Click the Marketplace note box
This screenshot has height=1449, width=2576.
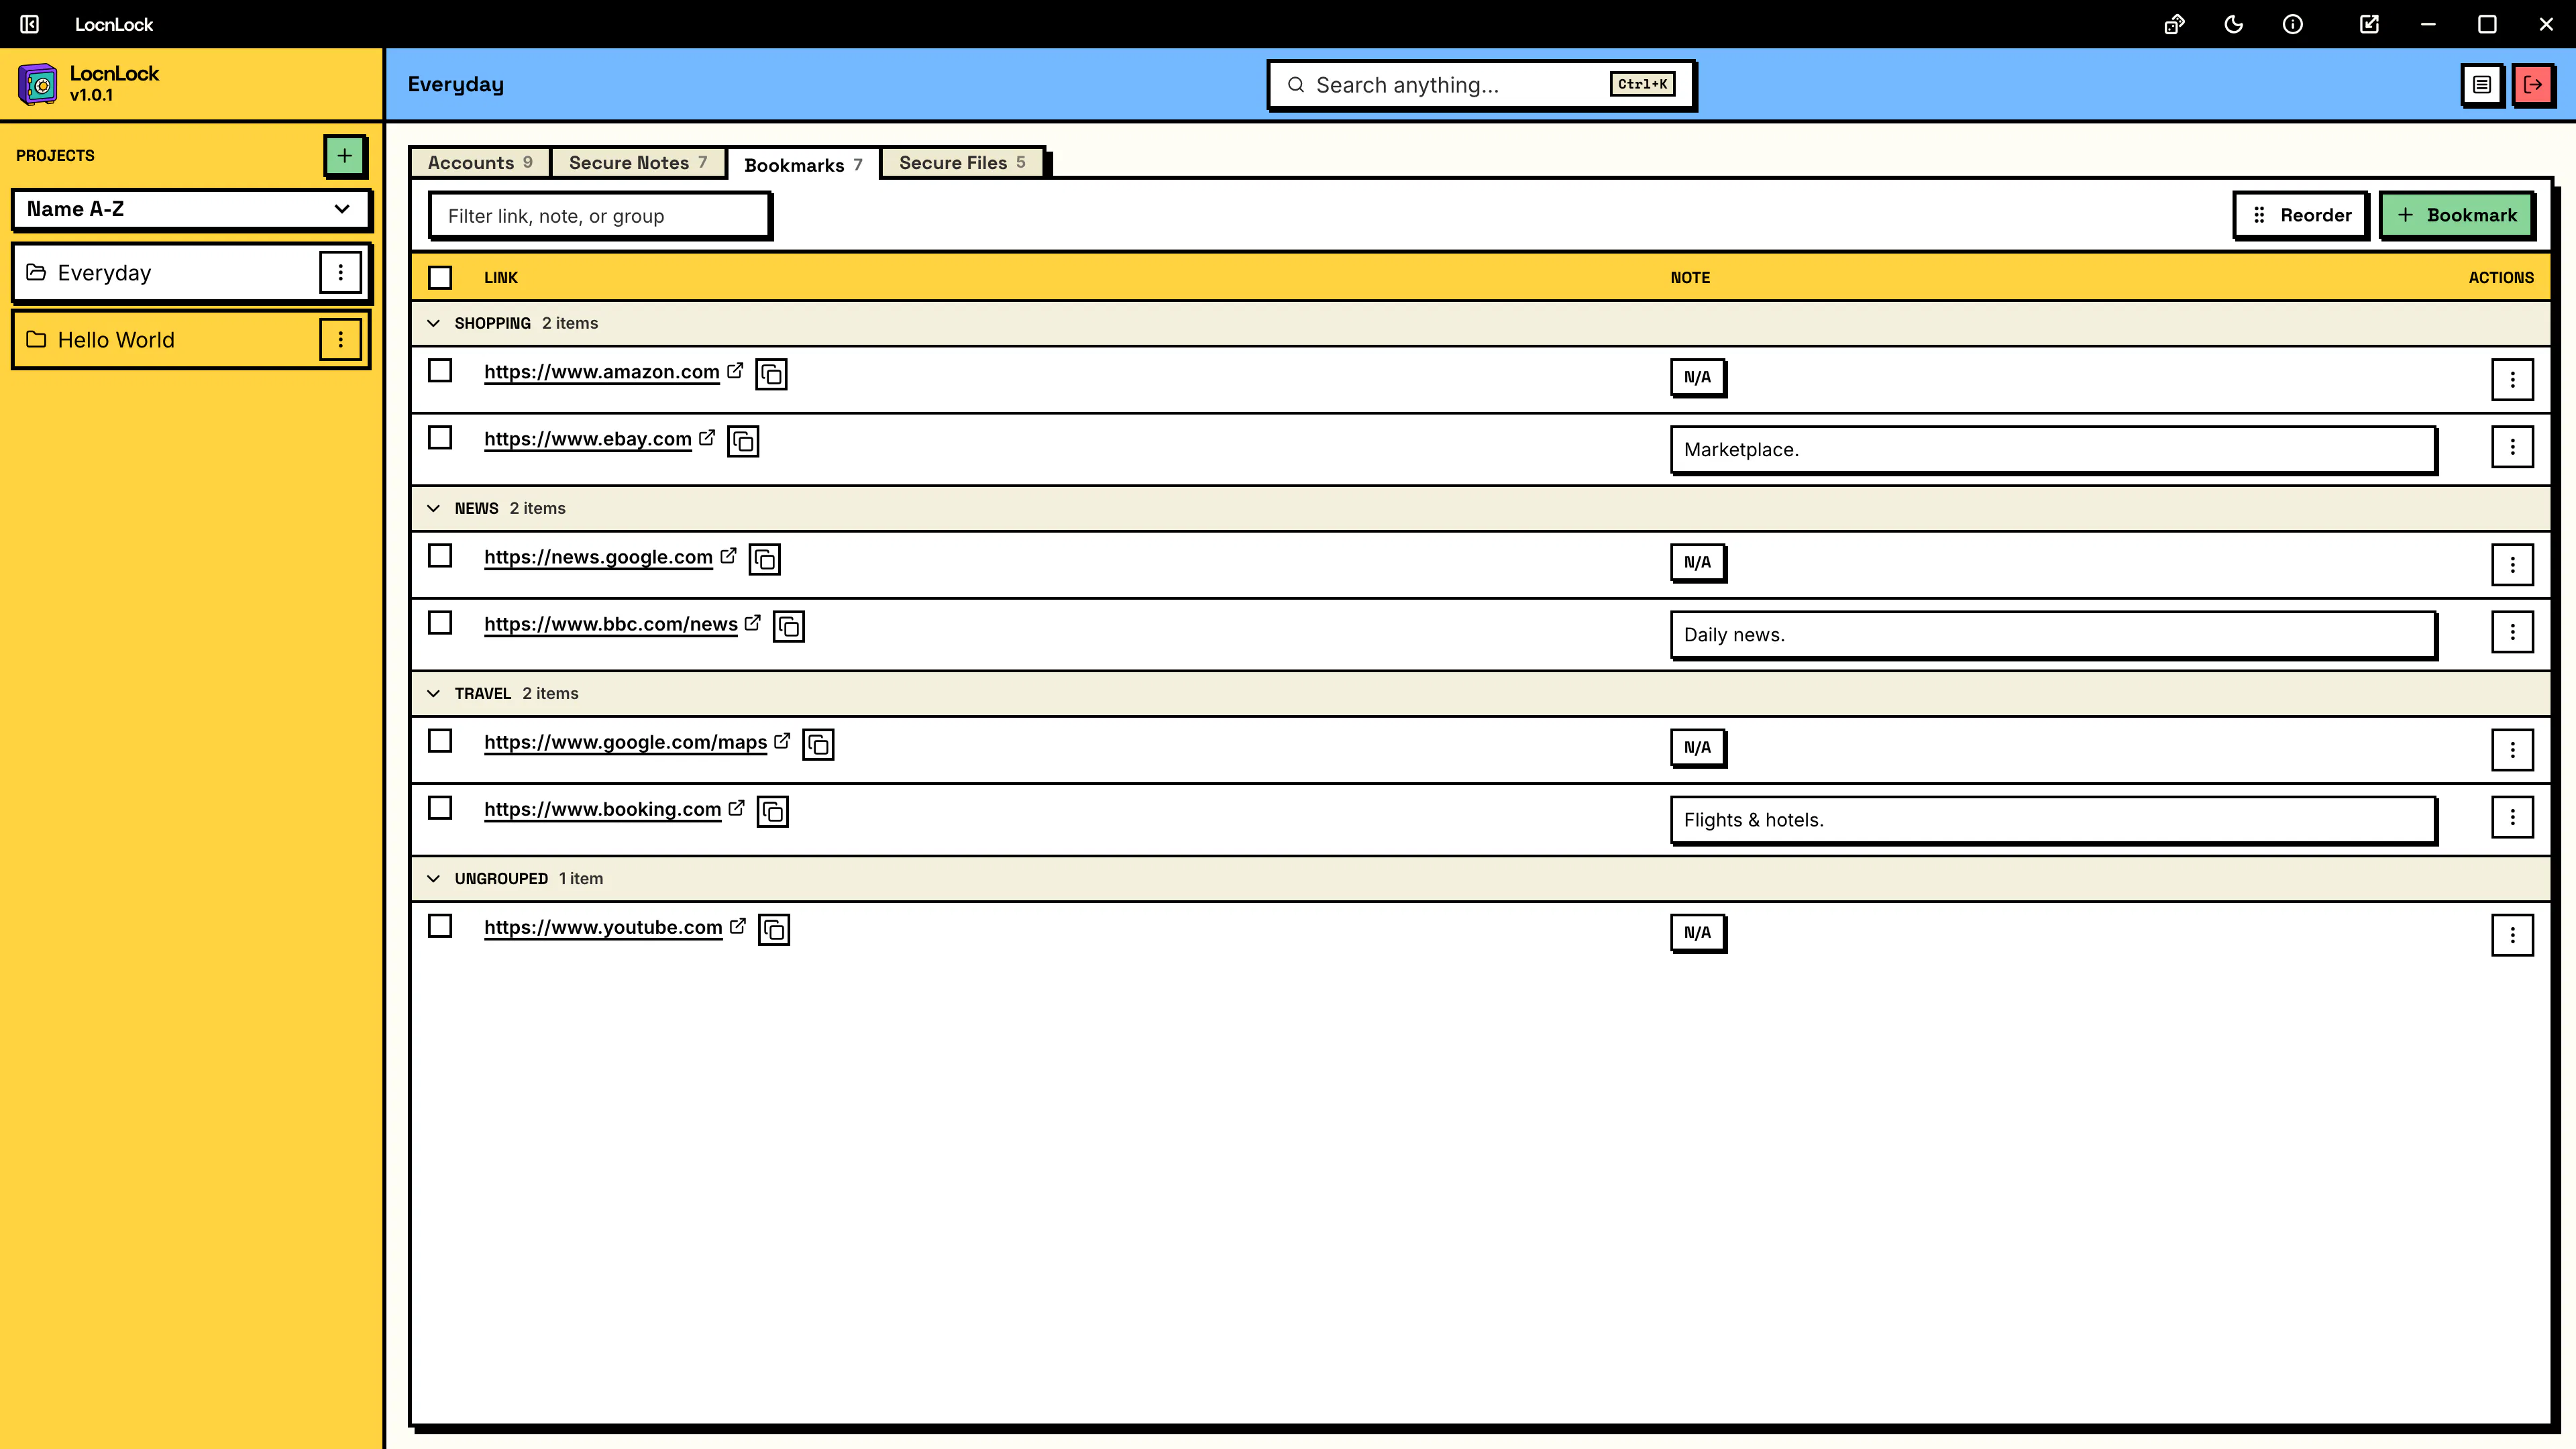point(2053,450)
